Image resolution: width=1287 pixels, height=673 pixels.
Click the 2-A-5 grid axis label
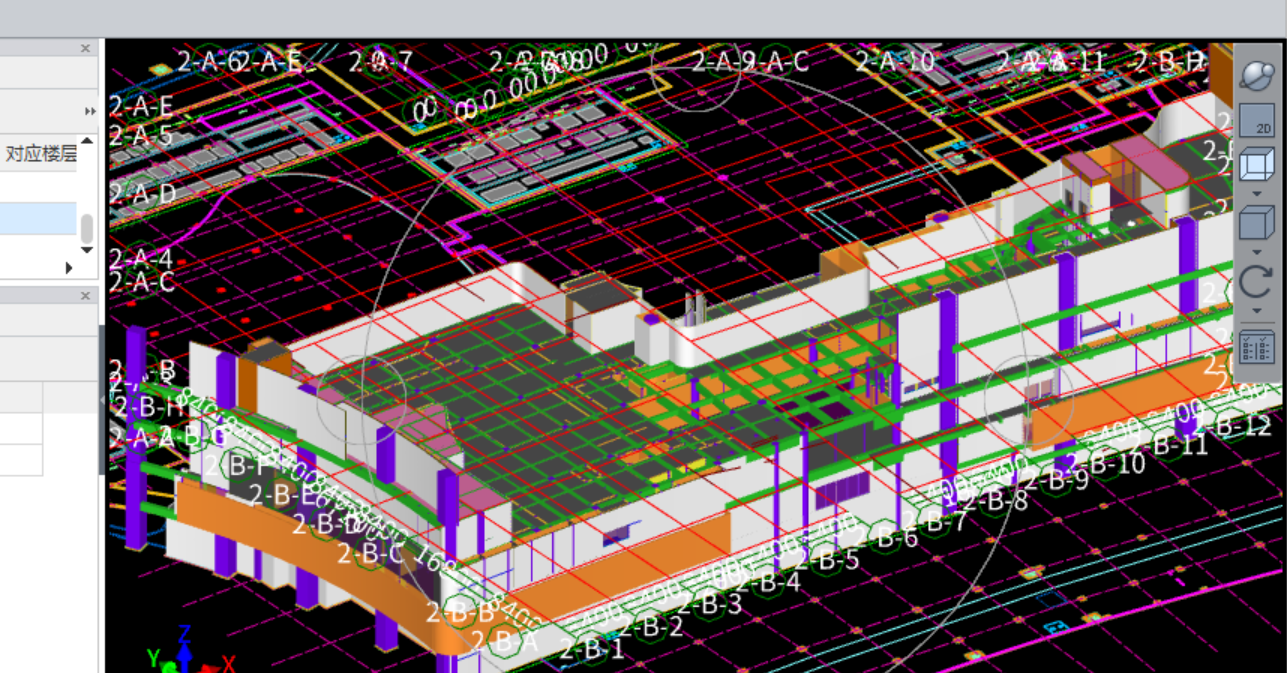140,135
